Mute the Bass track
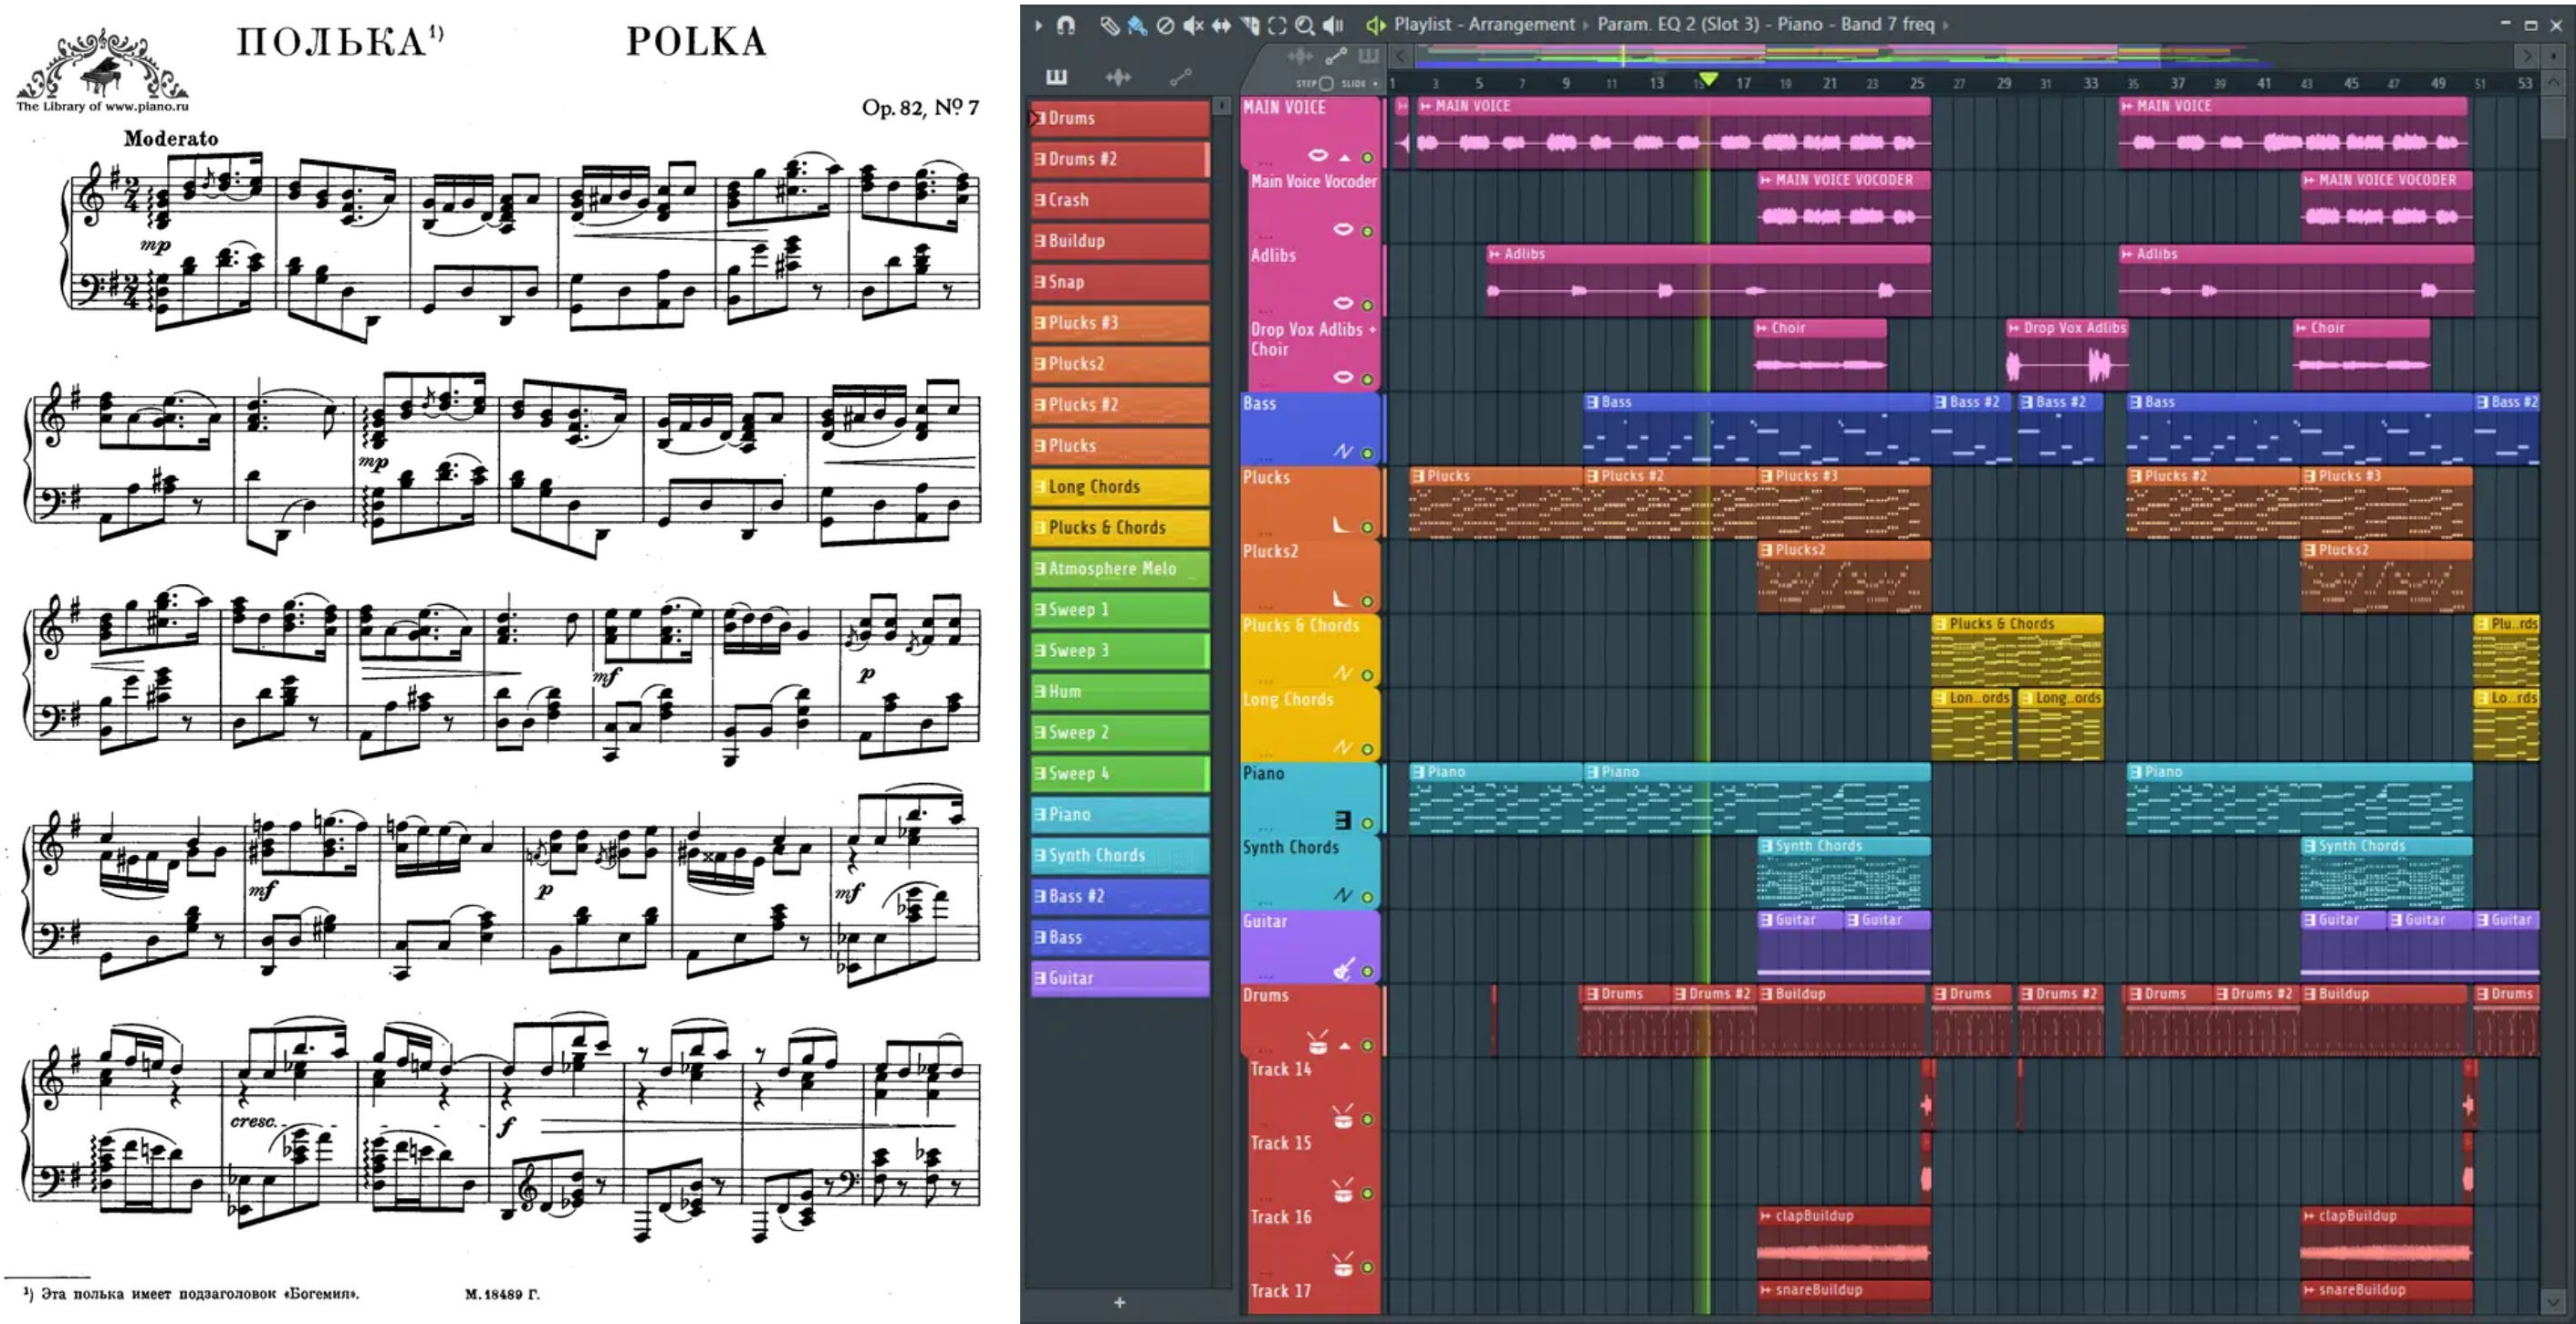This screenshot has width=2576, height=1324. (x=1367, y=453)
